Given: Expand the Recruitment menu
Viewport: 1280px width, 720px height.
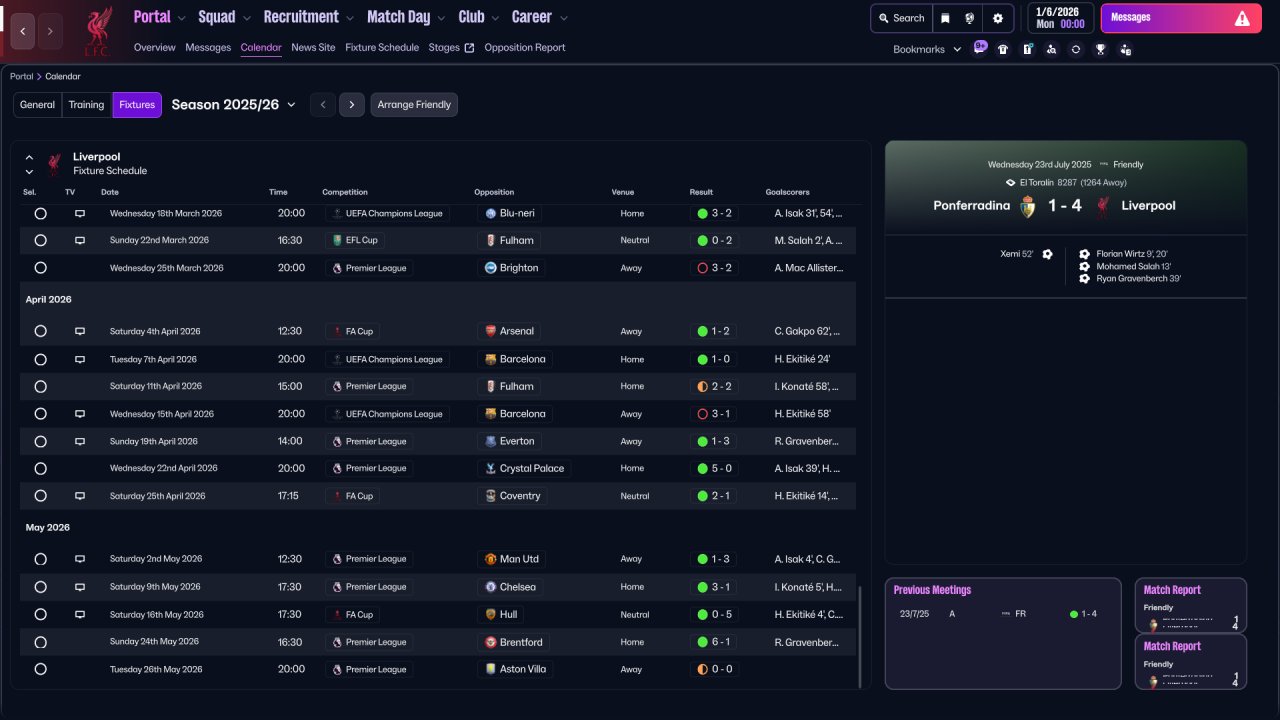Looking at the screenshot, I should pos(308,17).
